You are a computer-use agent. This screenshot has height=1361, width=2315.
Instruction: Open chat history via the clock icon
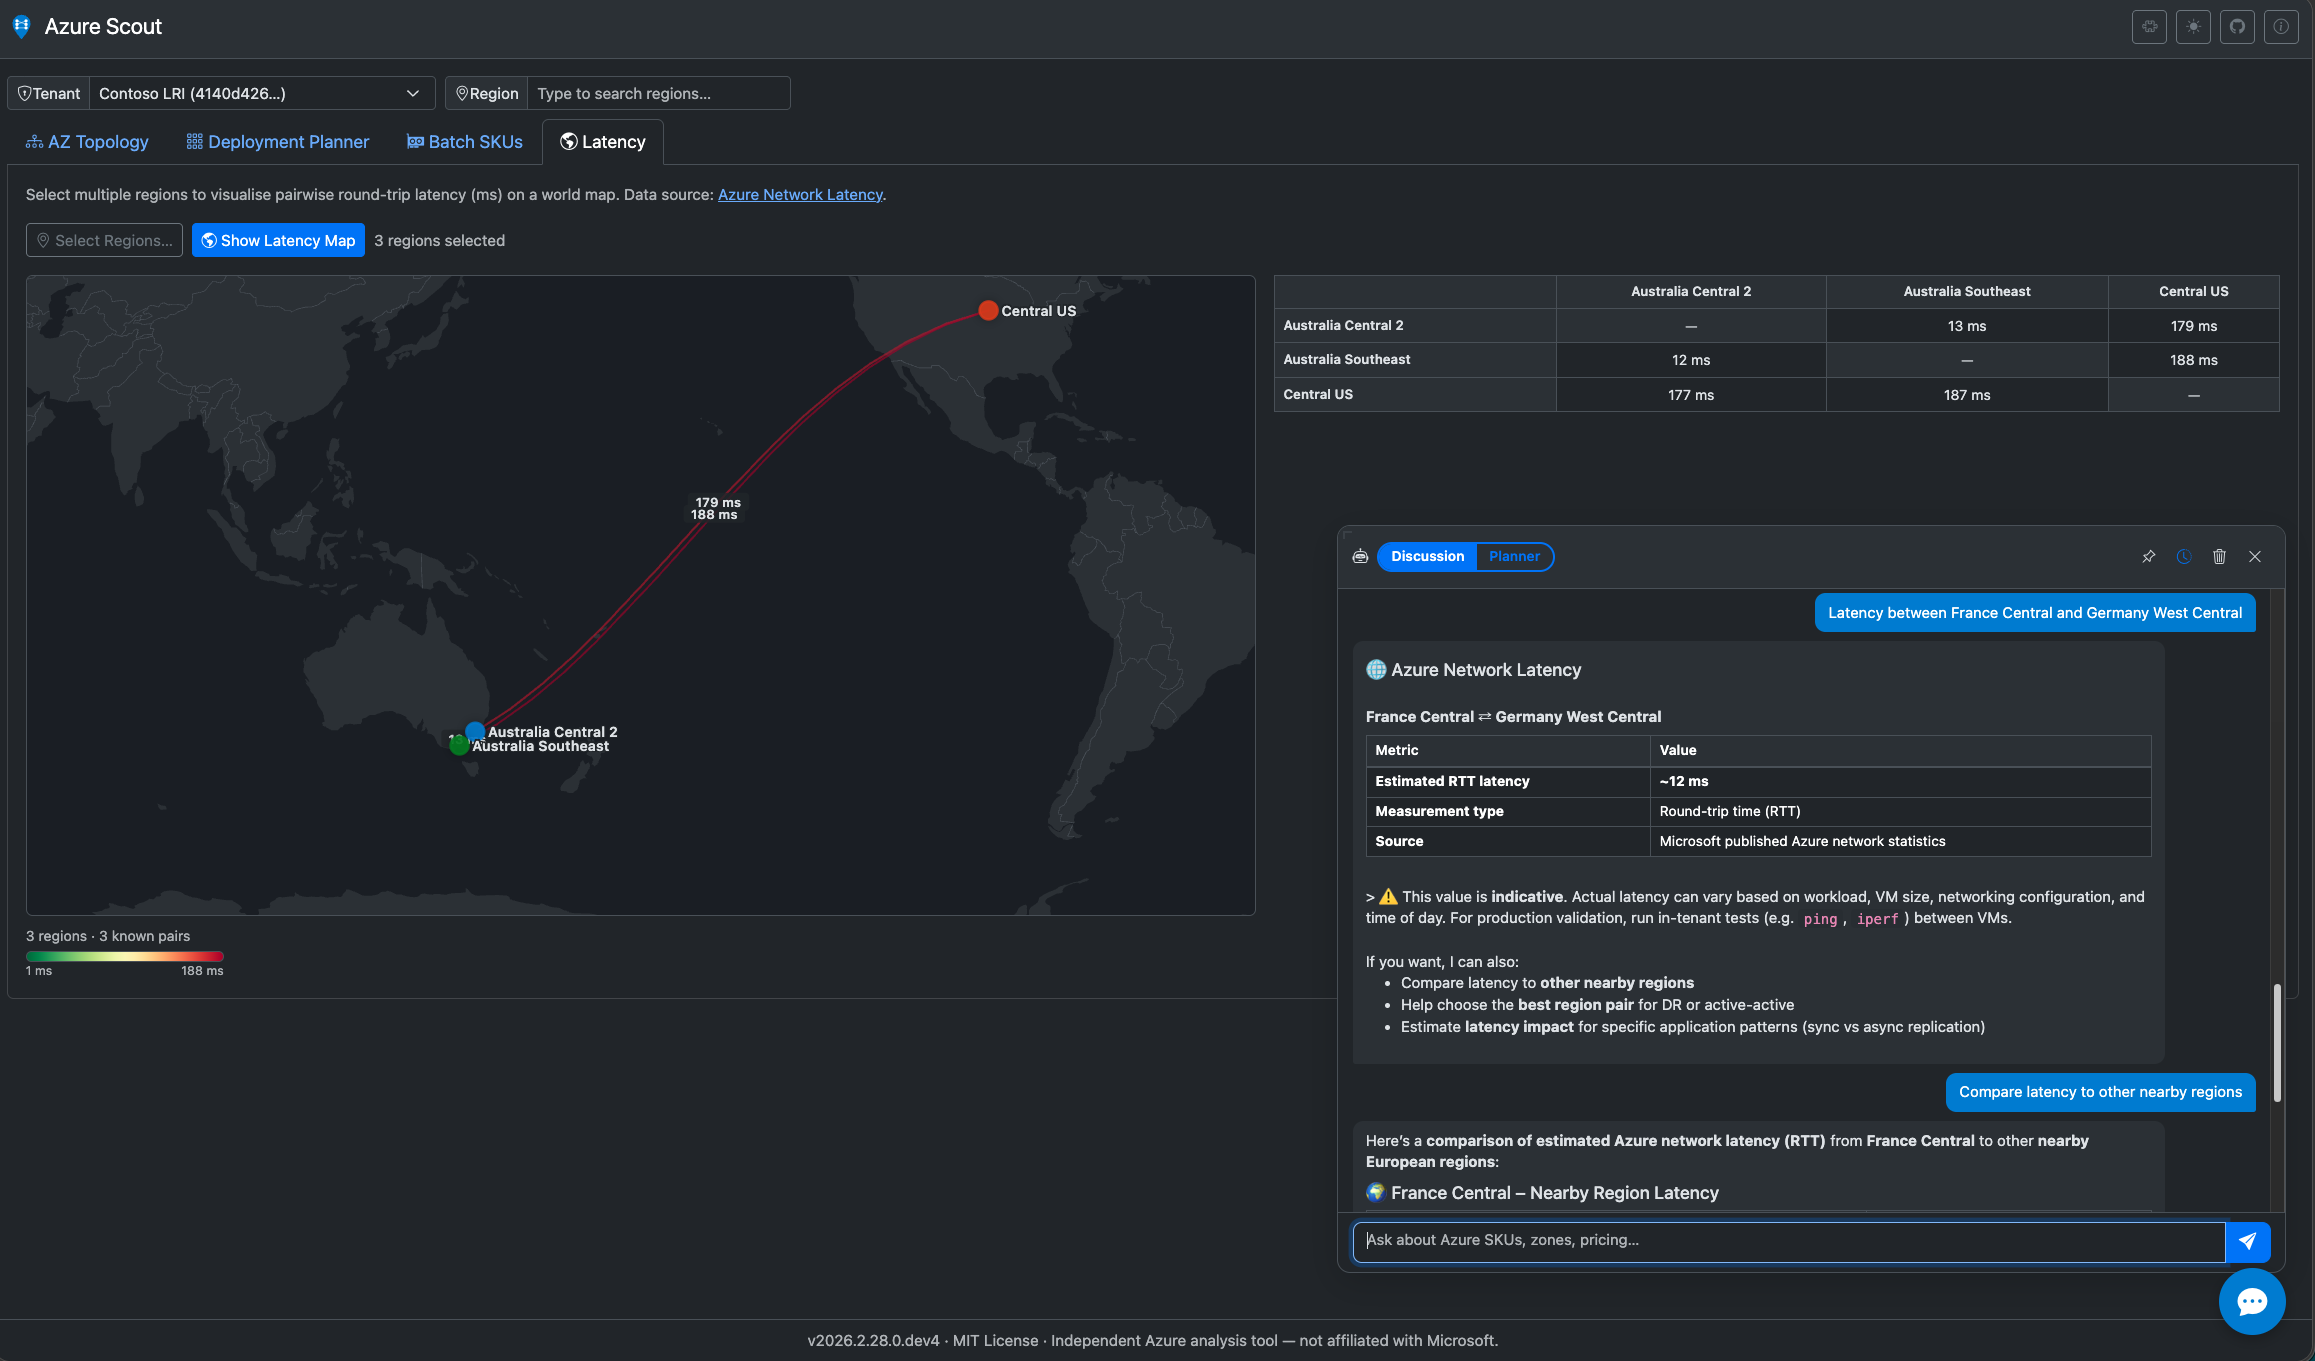click(x=2184, y=557)
